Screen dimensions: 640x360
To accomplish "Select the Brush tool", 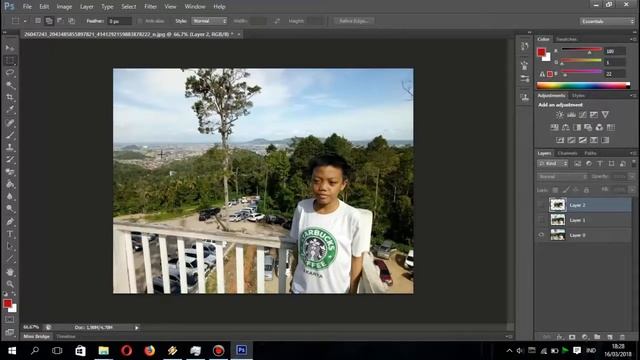I will (10, 135).
